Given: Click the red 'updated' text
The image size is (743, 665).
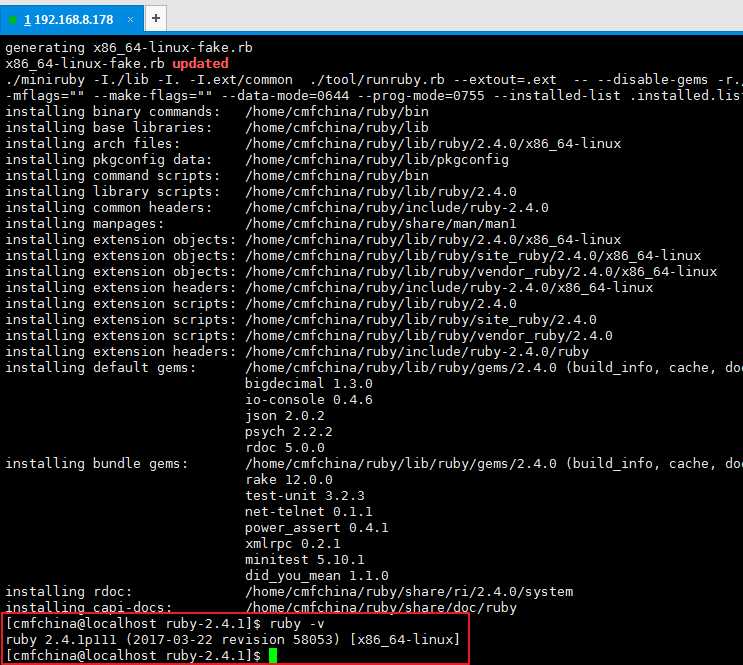Looking at the screenshot, I should coord(200,64).
